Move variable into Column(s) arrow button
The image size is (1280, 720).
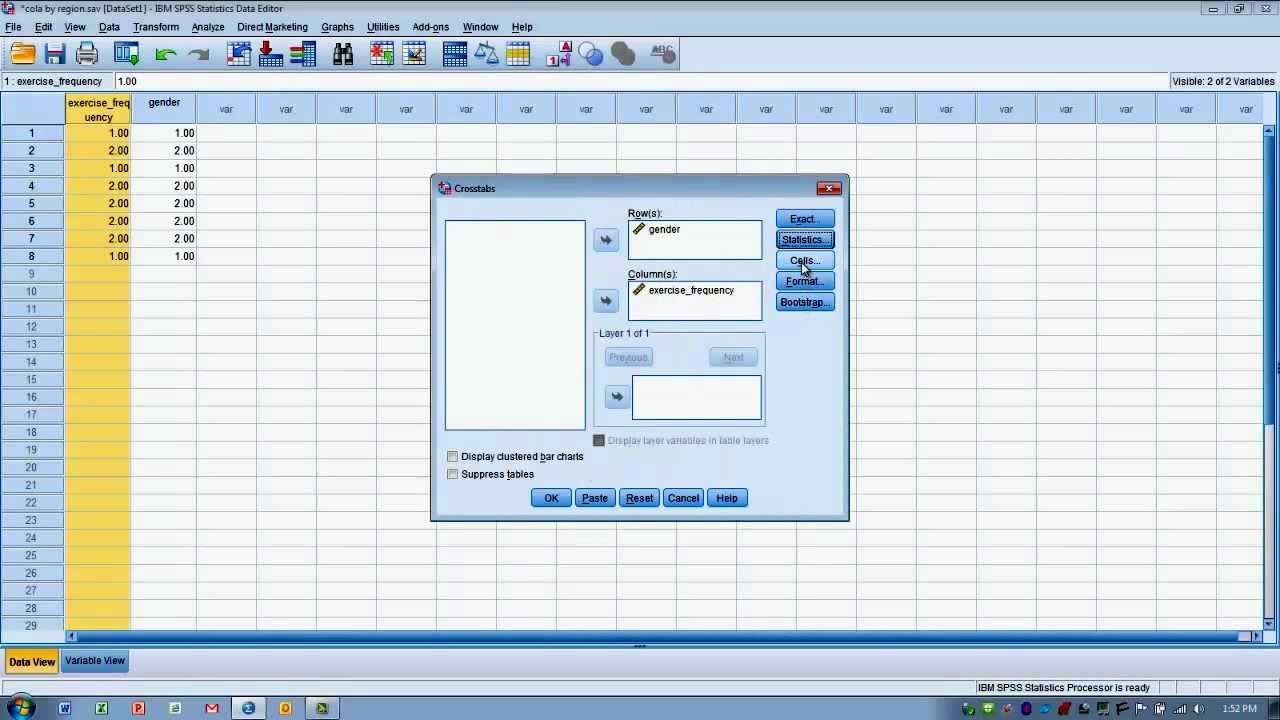click(606, 301)
